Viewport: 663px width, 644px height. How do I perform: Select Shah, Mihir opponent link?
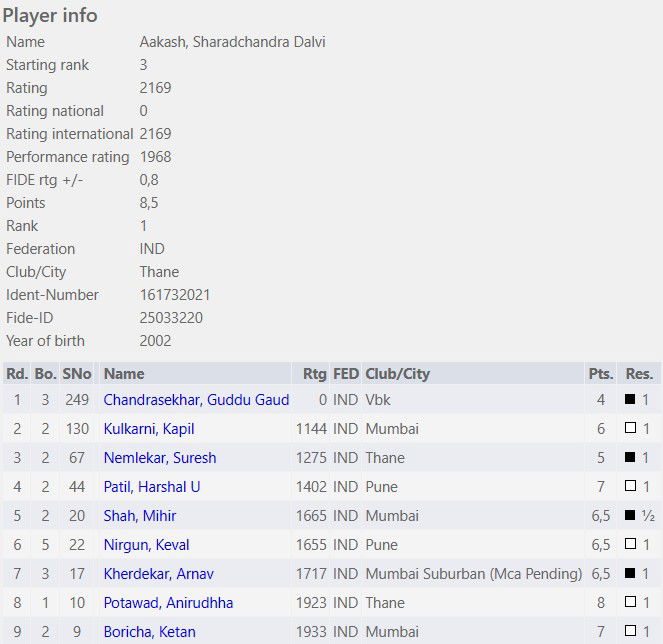point(140,516)
